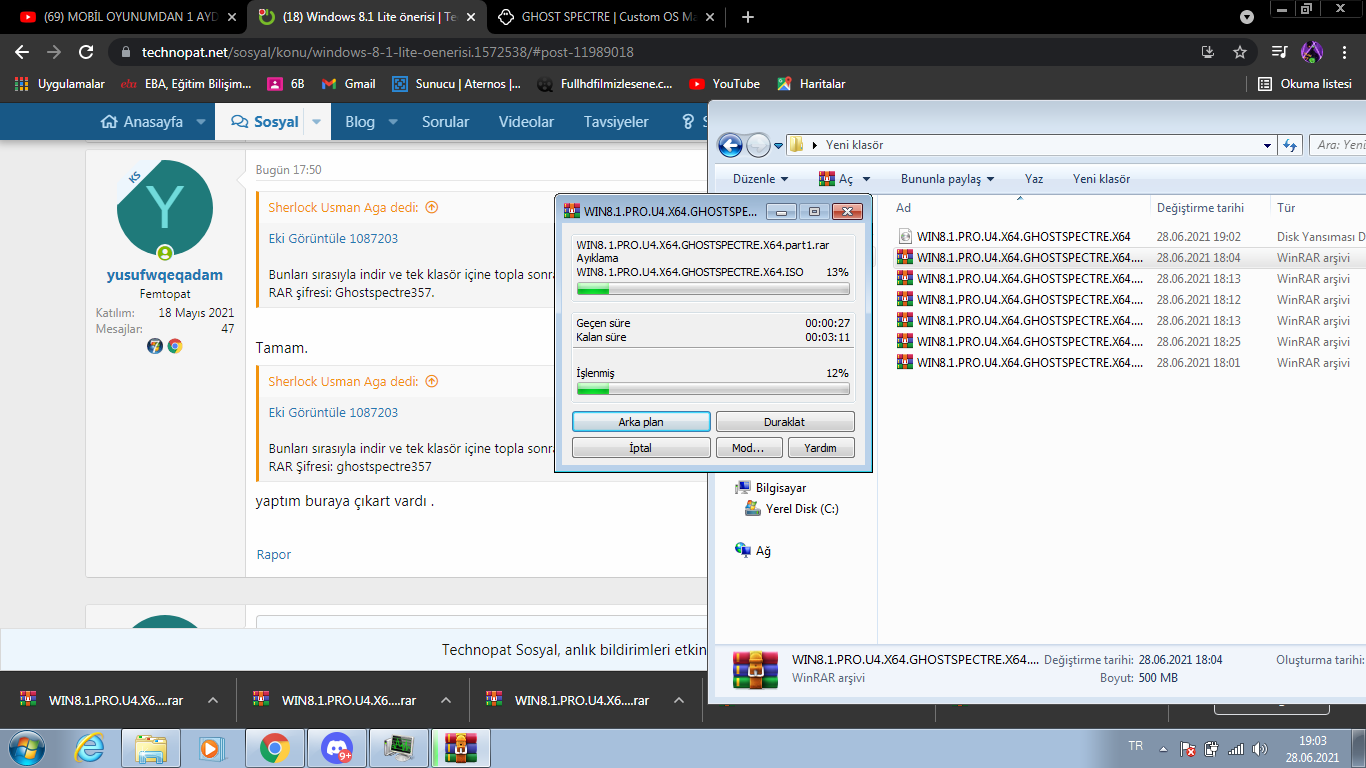Click the 'Bugün 17:50' post timestamp
The height and width of the screenshot is (768, 1366).
(x=289, y=170)
